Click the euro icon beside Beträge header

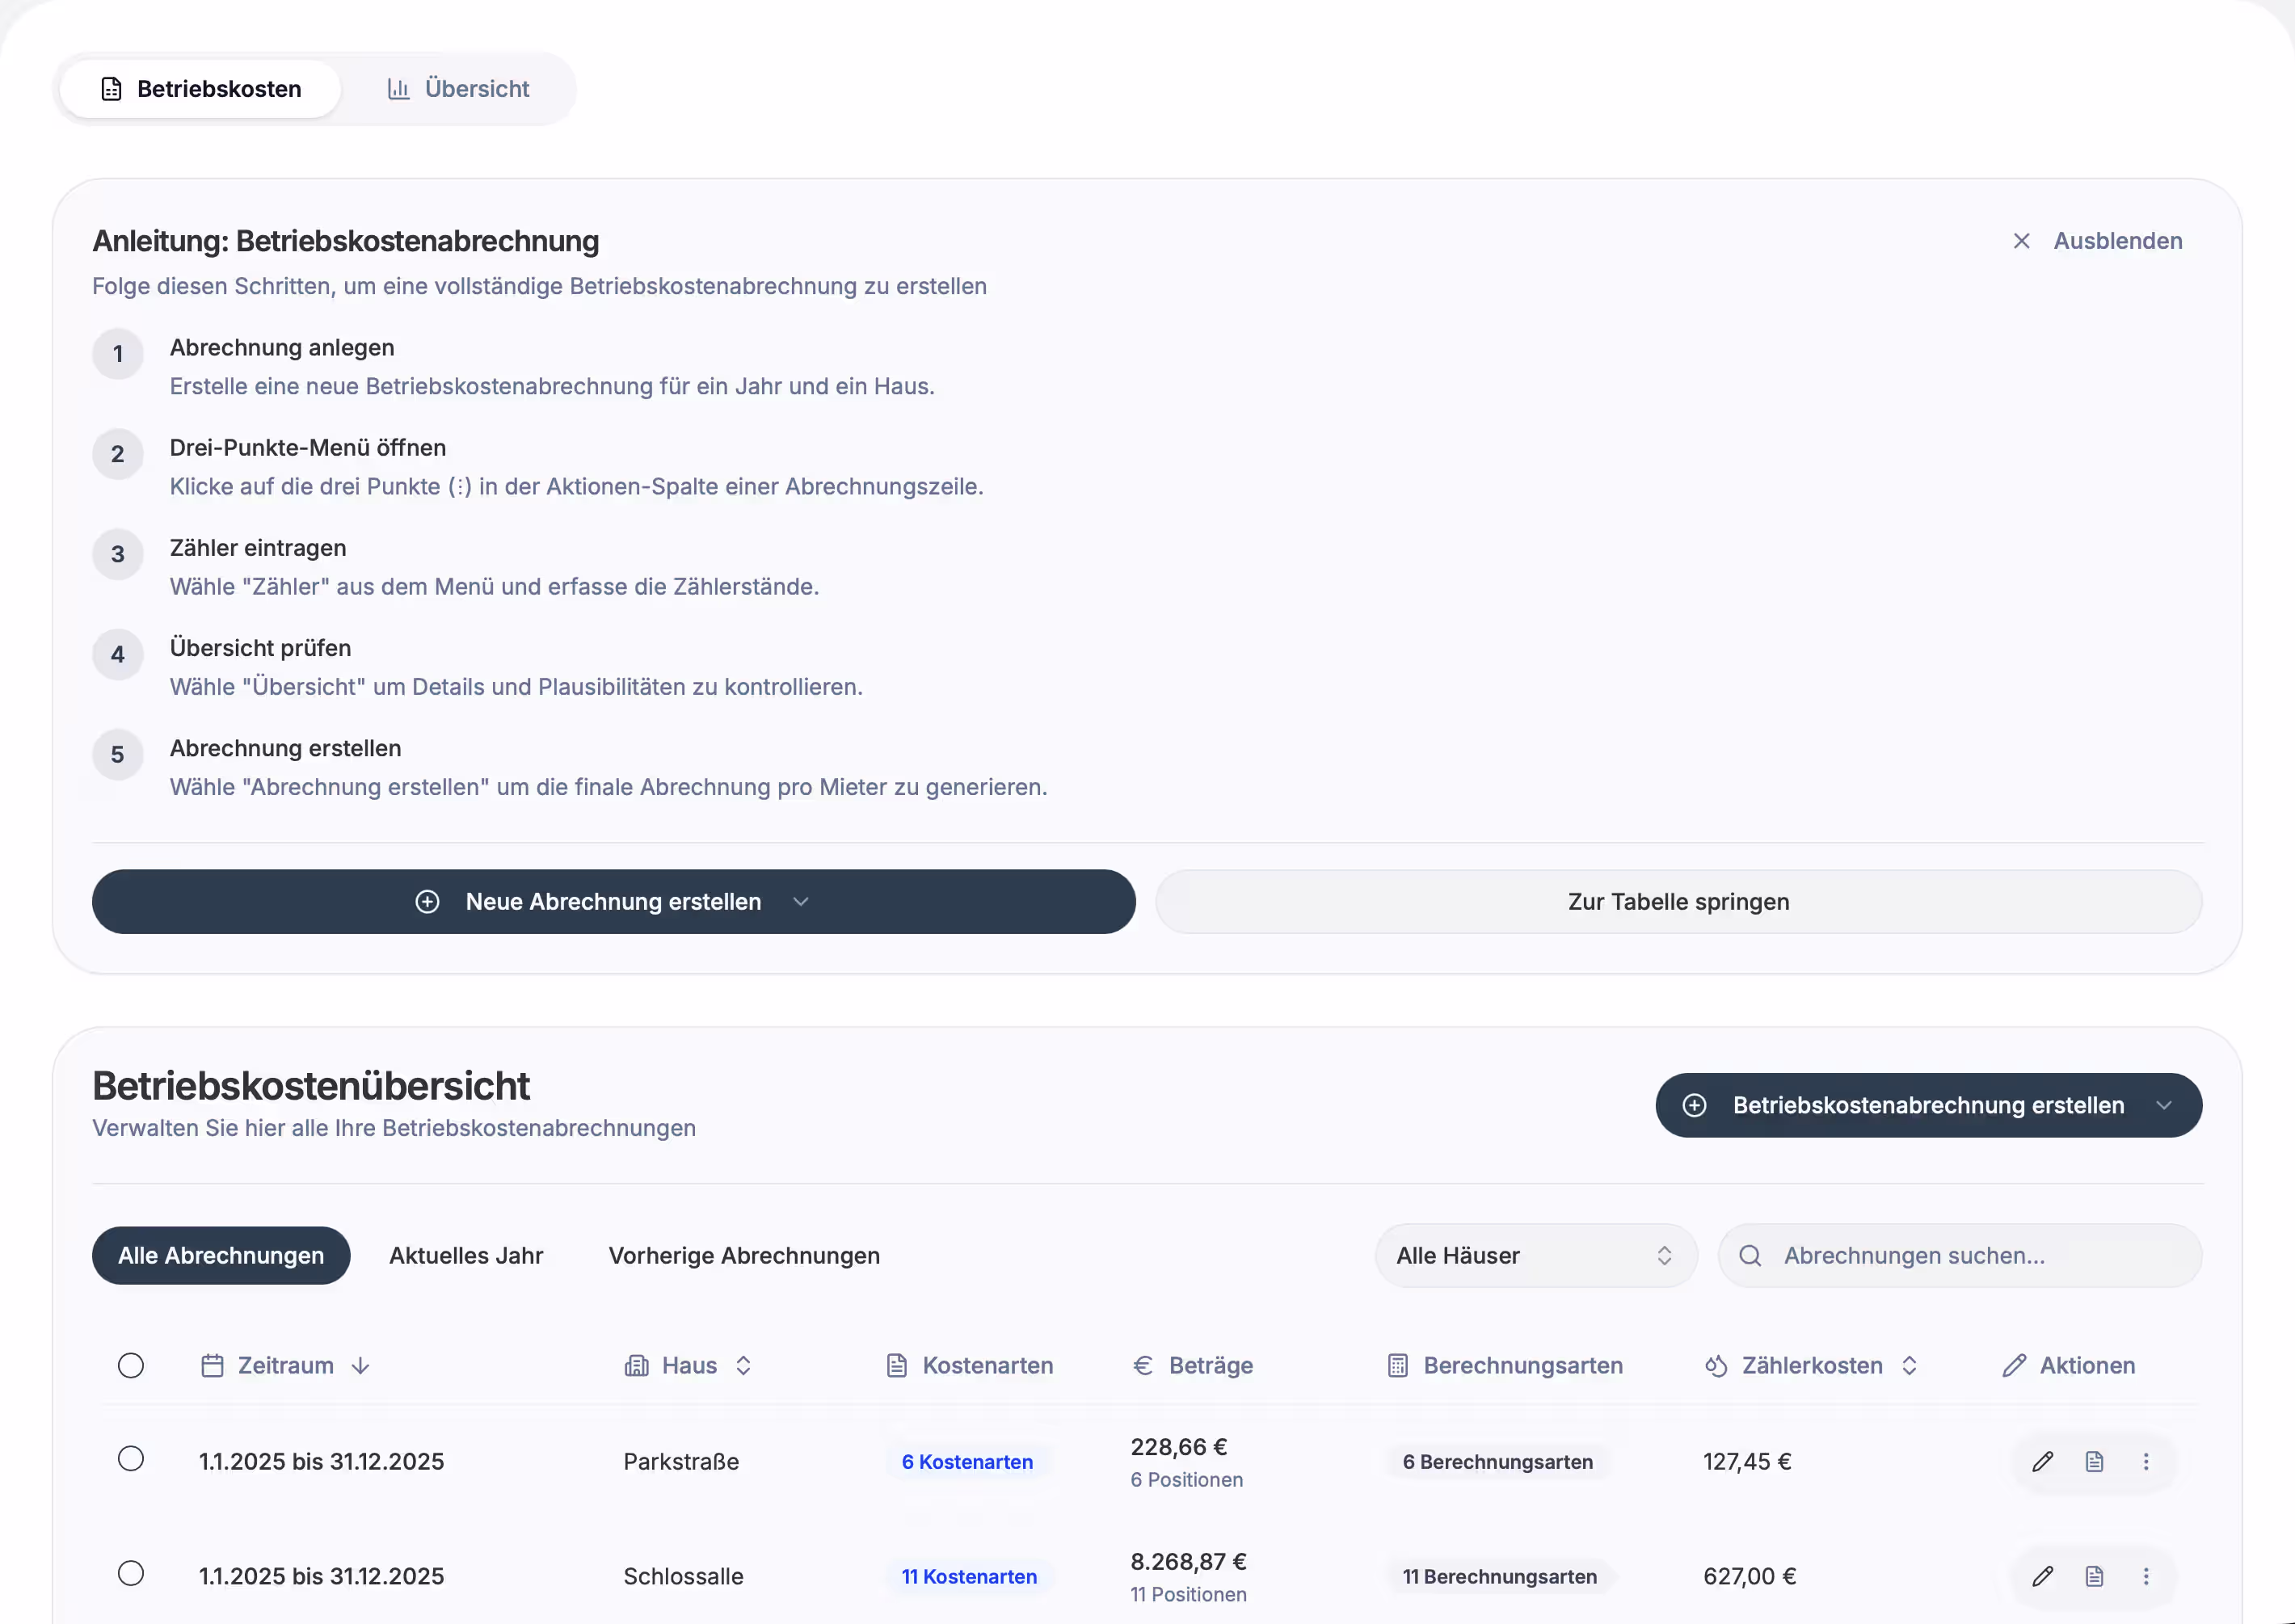click(1143, 1365)
